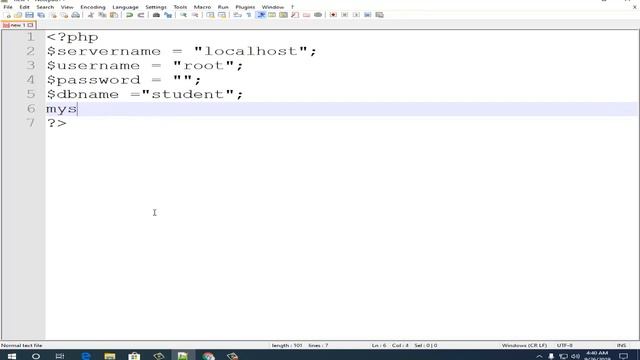Click the macro Playback icon
Screen dimensions: 640x360
pyautogui.click(x=356, y=15)
